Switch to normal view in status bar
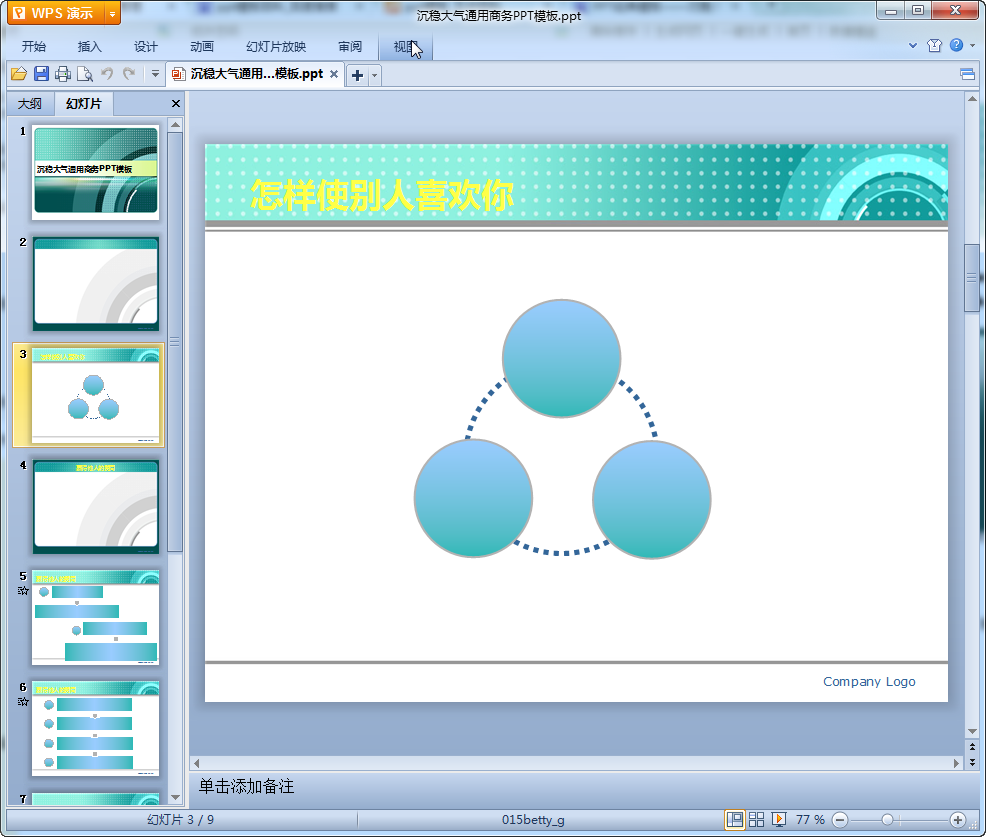Viewport: 986px width, 837px height. click(x=735, y=820)
